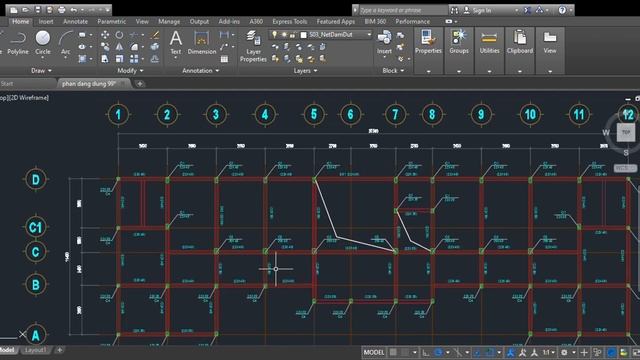
Task: Open the Manage ribbon tab
Action: coord(169,21)
